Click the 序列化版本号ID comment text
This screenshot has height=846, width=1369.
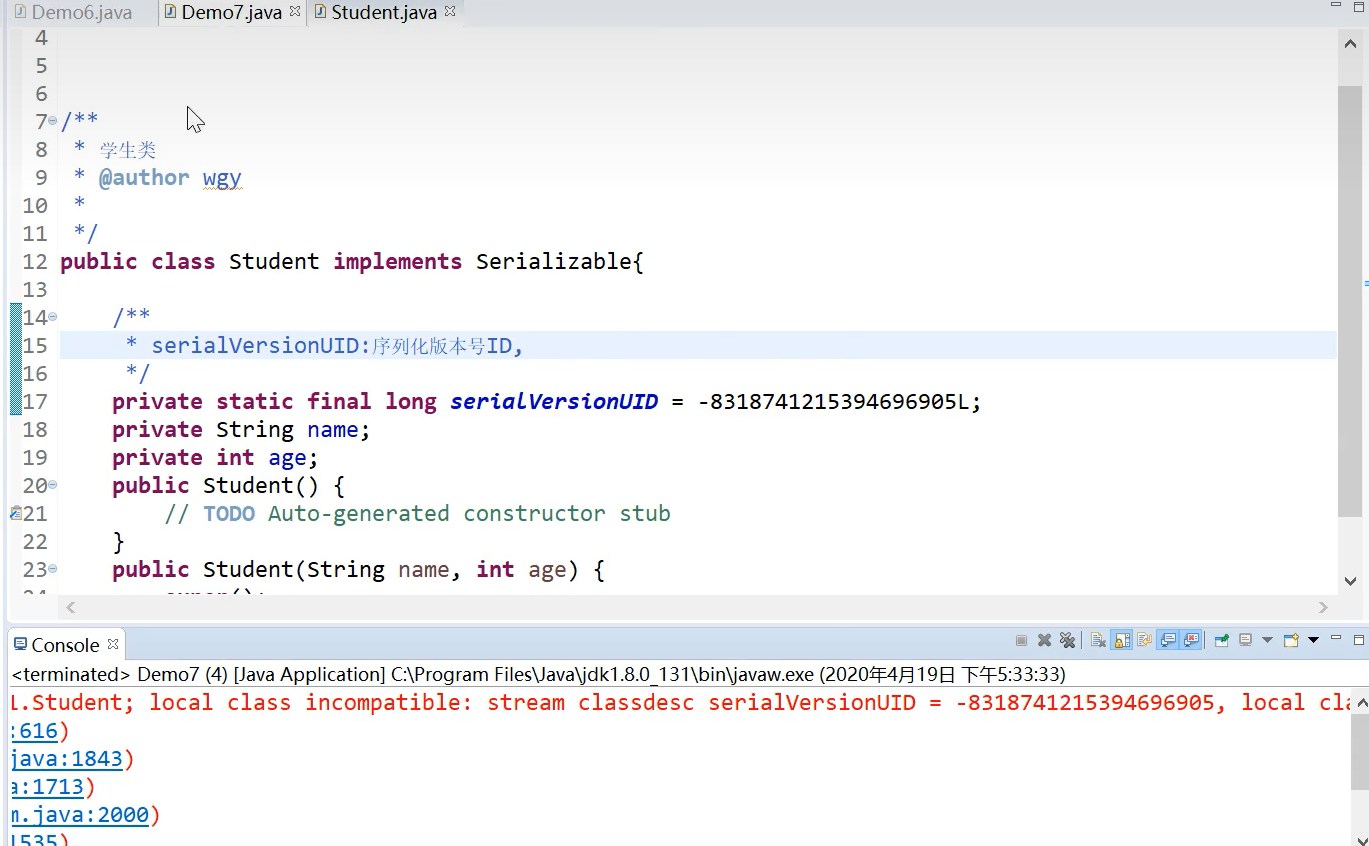[442, 346]
